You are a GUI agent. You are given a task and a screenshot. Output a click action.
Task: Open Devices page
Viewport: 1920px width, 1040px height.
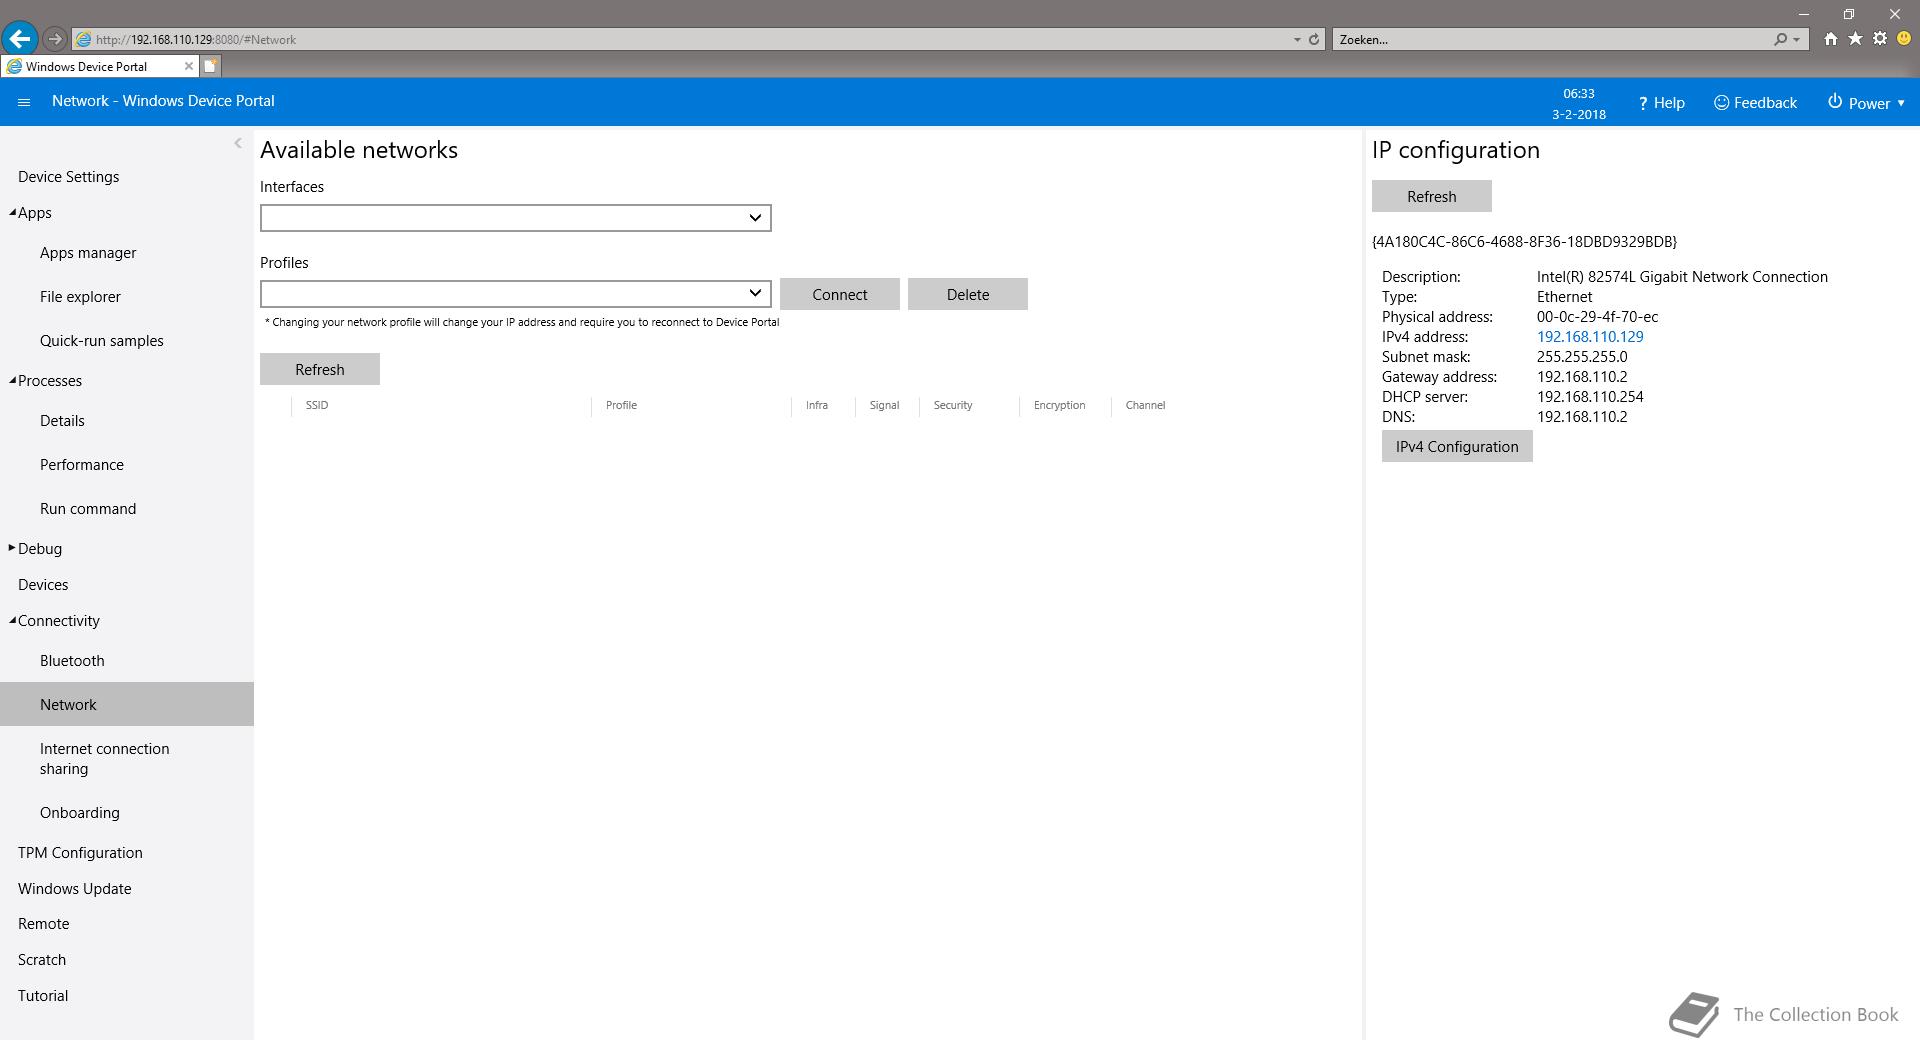tap(43, 585)
